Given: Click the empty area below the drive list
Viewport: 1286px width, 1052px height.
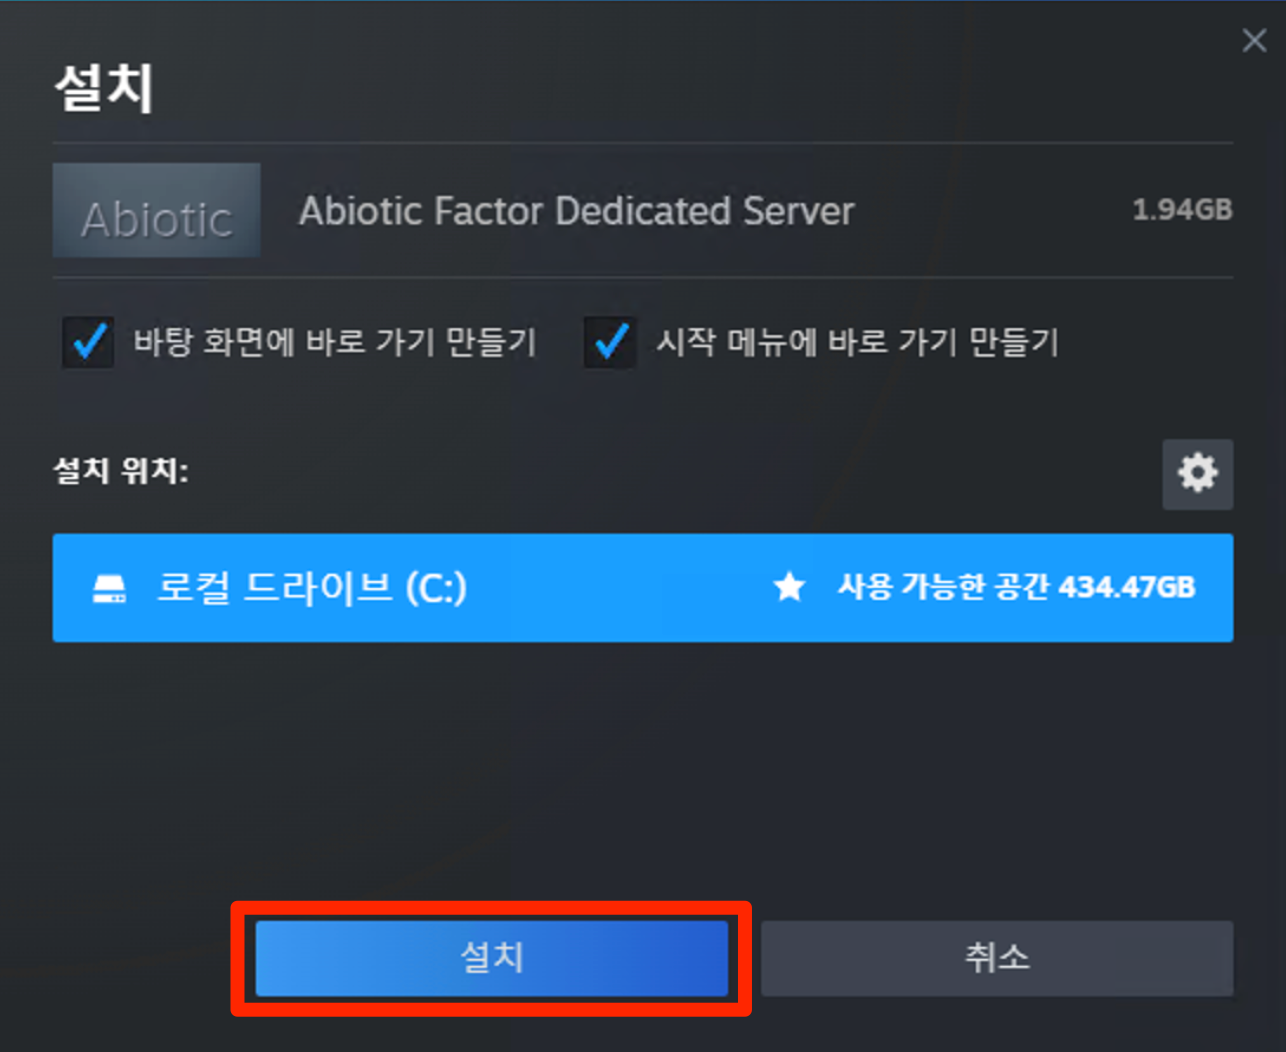Looking at the screenshot, I should point(643,770).
